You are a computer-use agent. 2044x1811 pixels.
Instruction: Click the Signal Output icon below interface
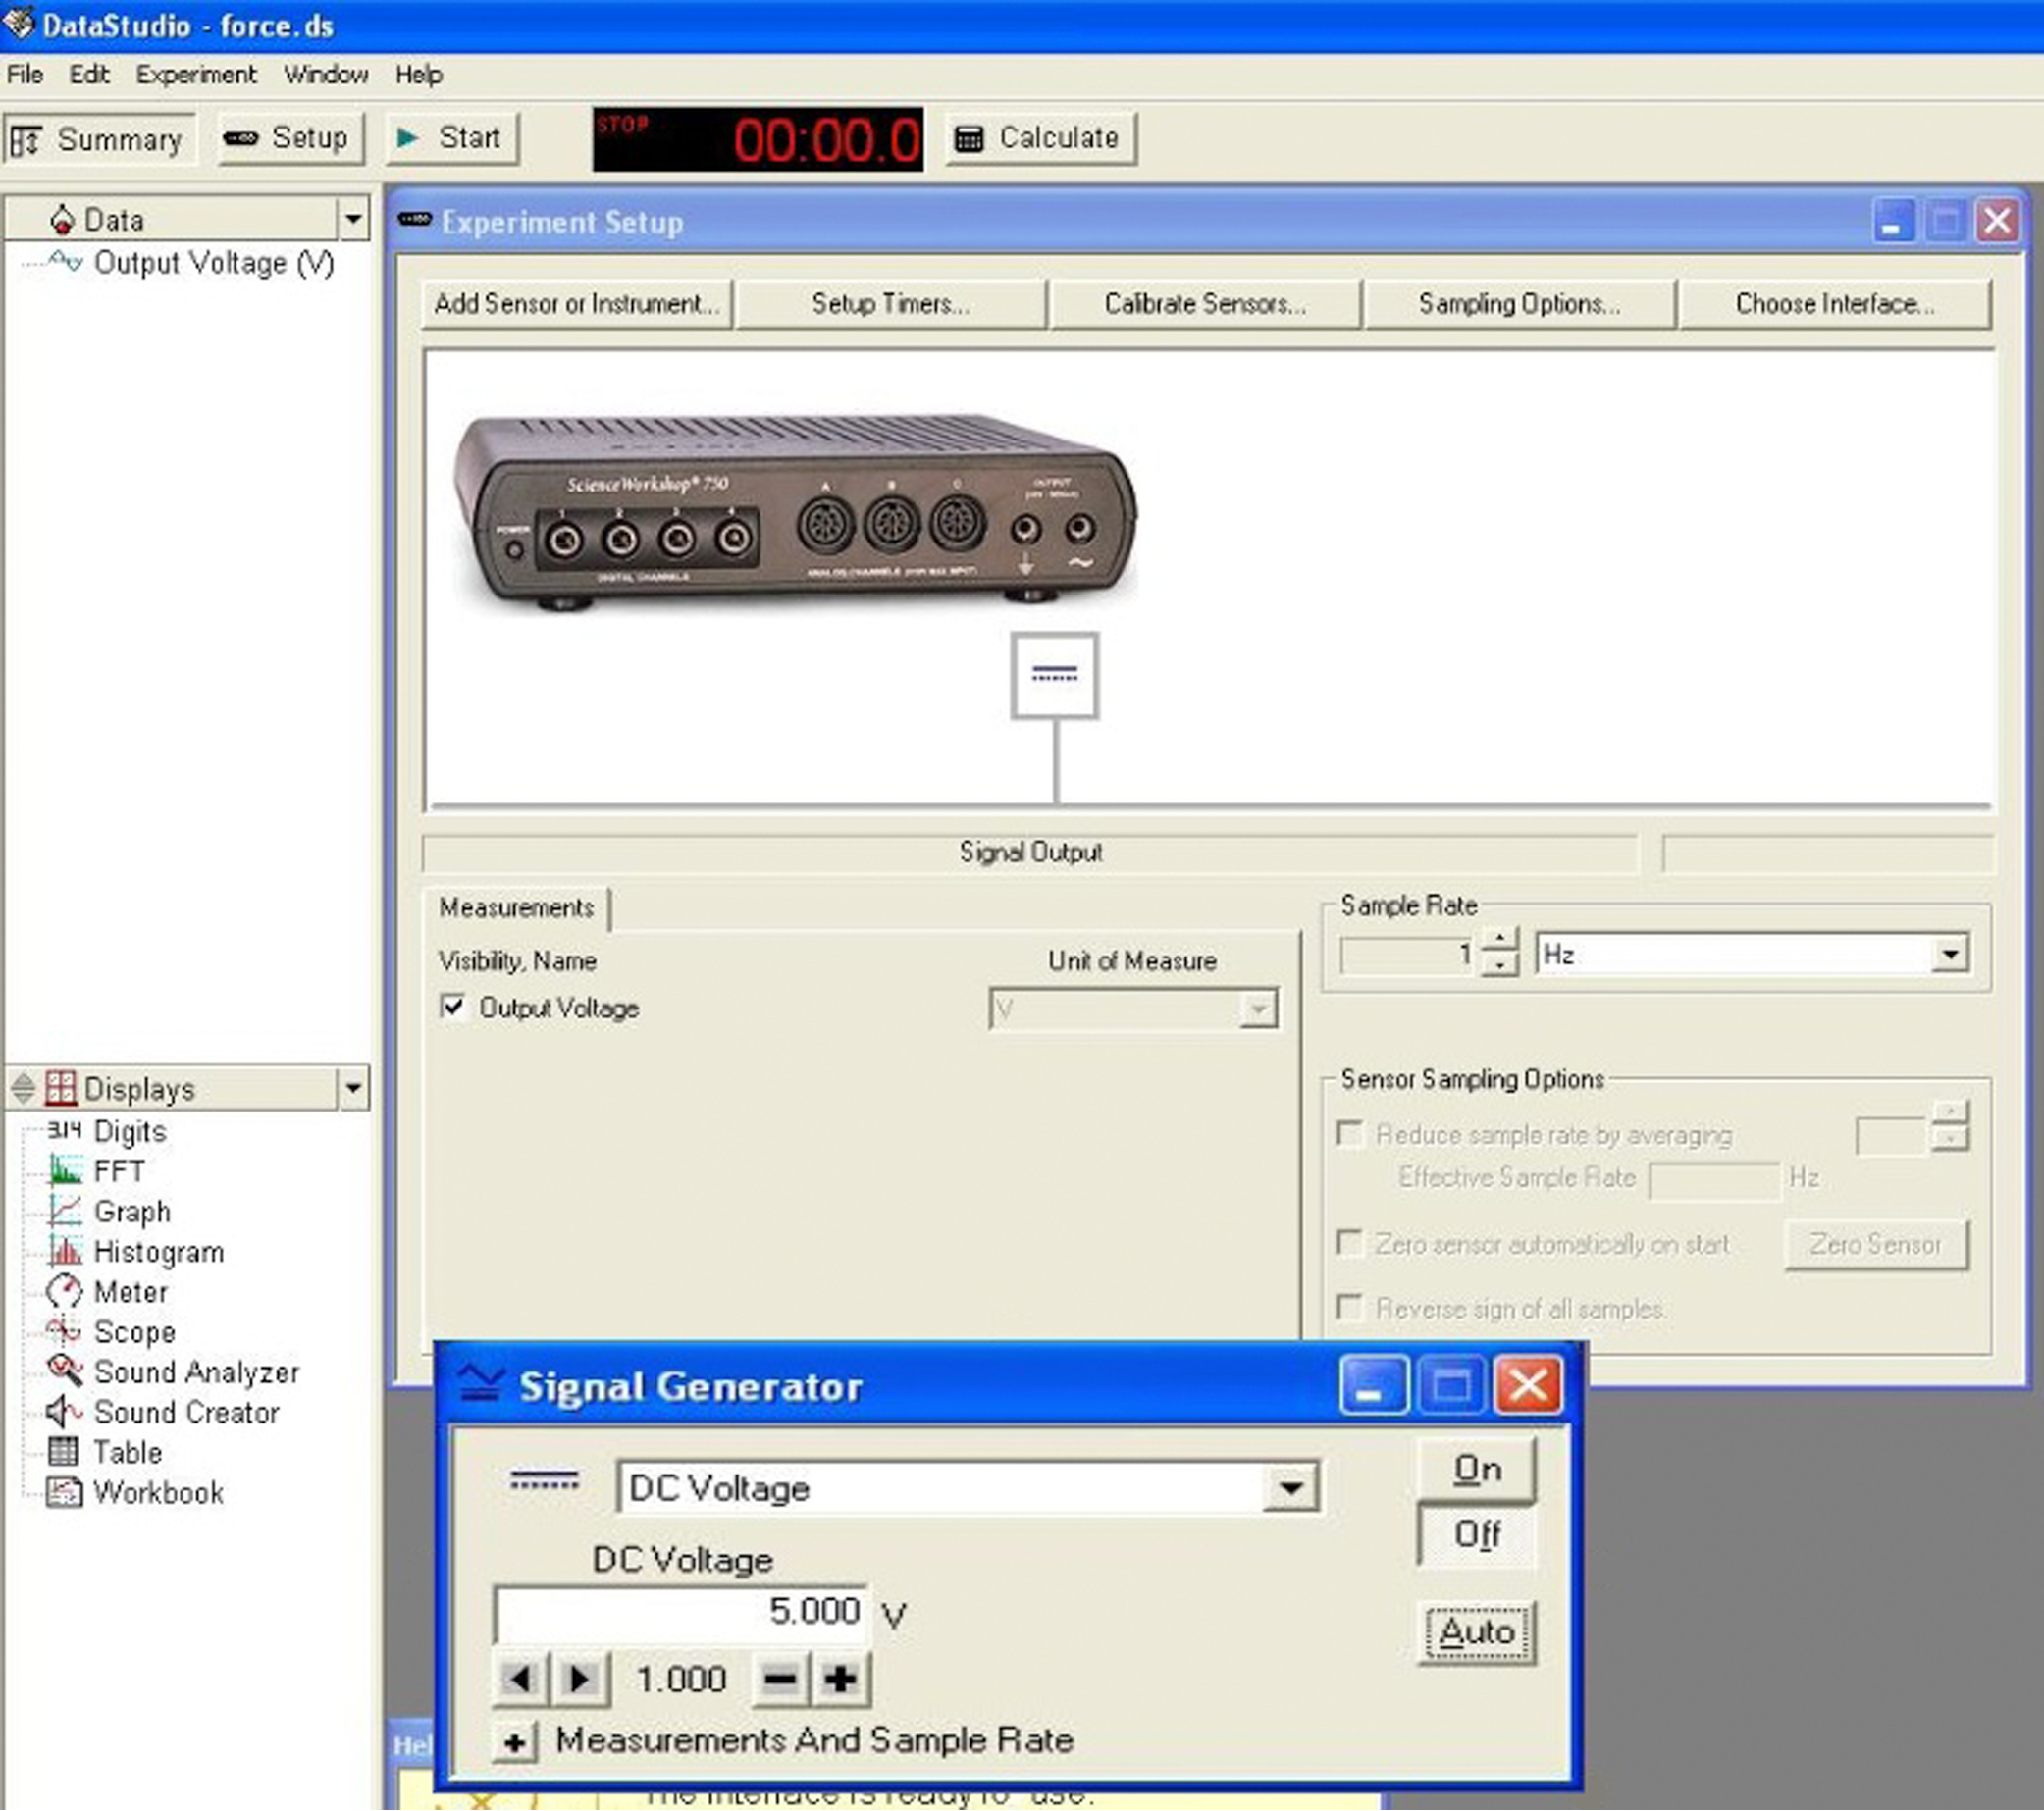1054,675
